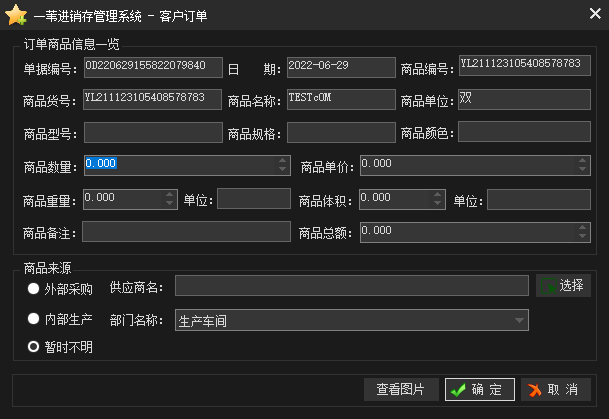Decrease 商品体积 with the down arrow

[437, 203]
